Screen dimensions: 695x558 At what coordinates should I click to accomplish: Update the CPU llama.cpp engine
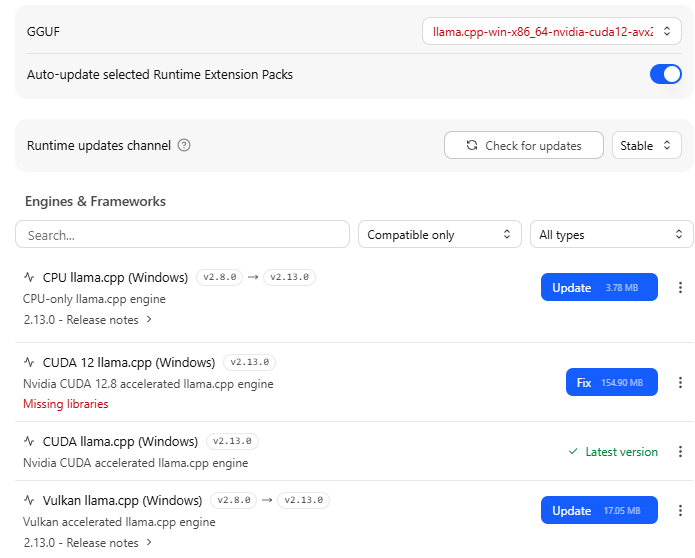599,287
